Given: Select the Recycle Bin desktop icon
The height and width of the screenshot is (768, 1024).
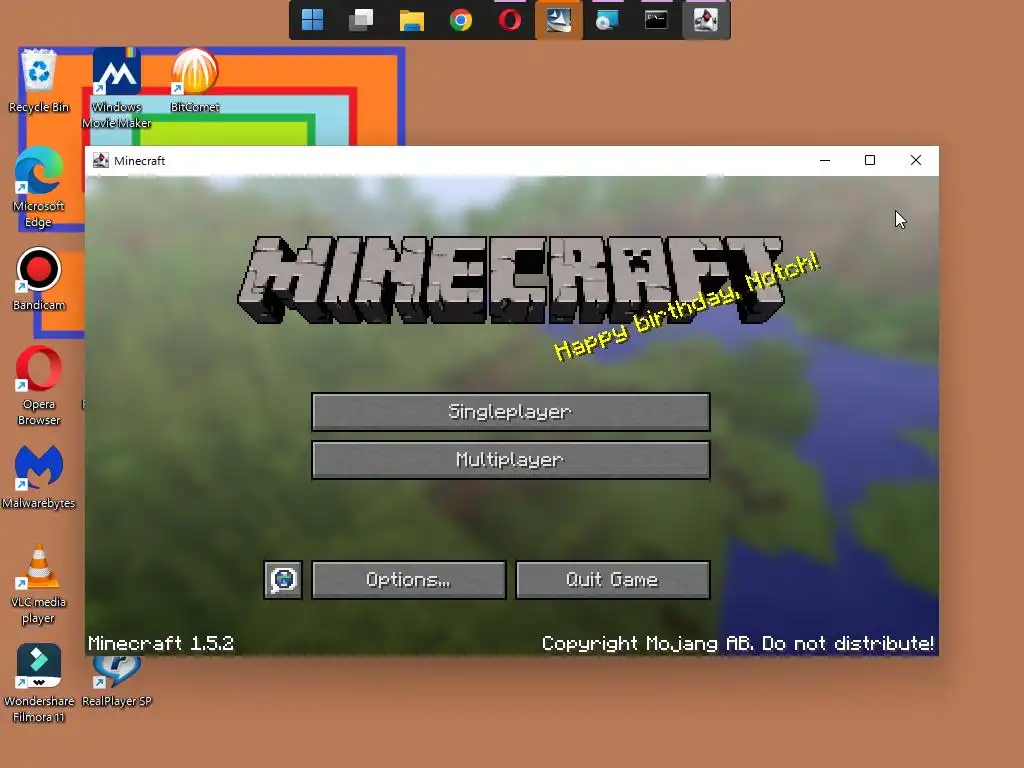Looking at the screenshot, I should 39,82.
